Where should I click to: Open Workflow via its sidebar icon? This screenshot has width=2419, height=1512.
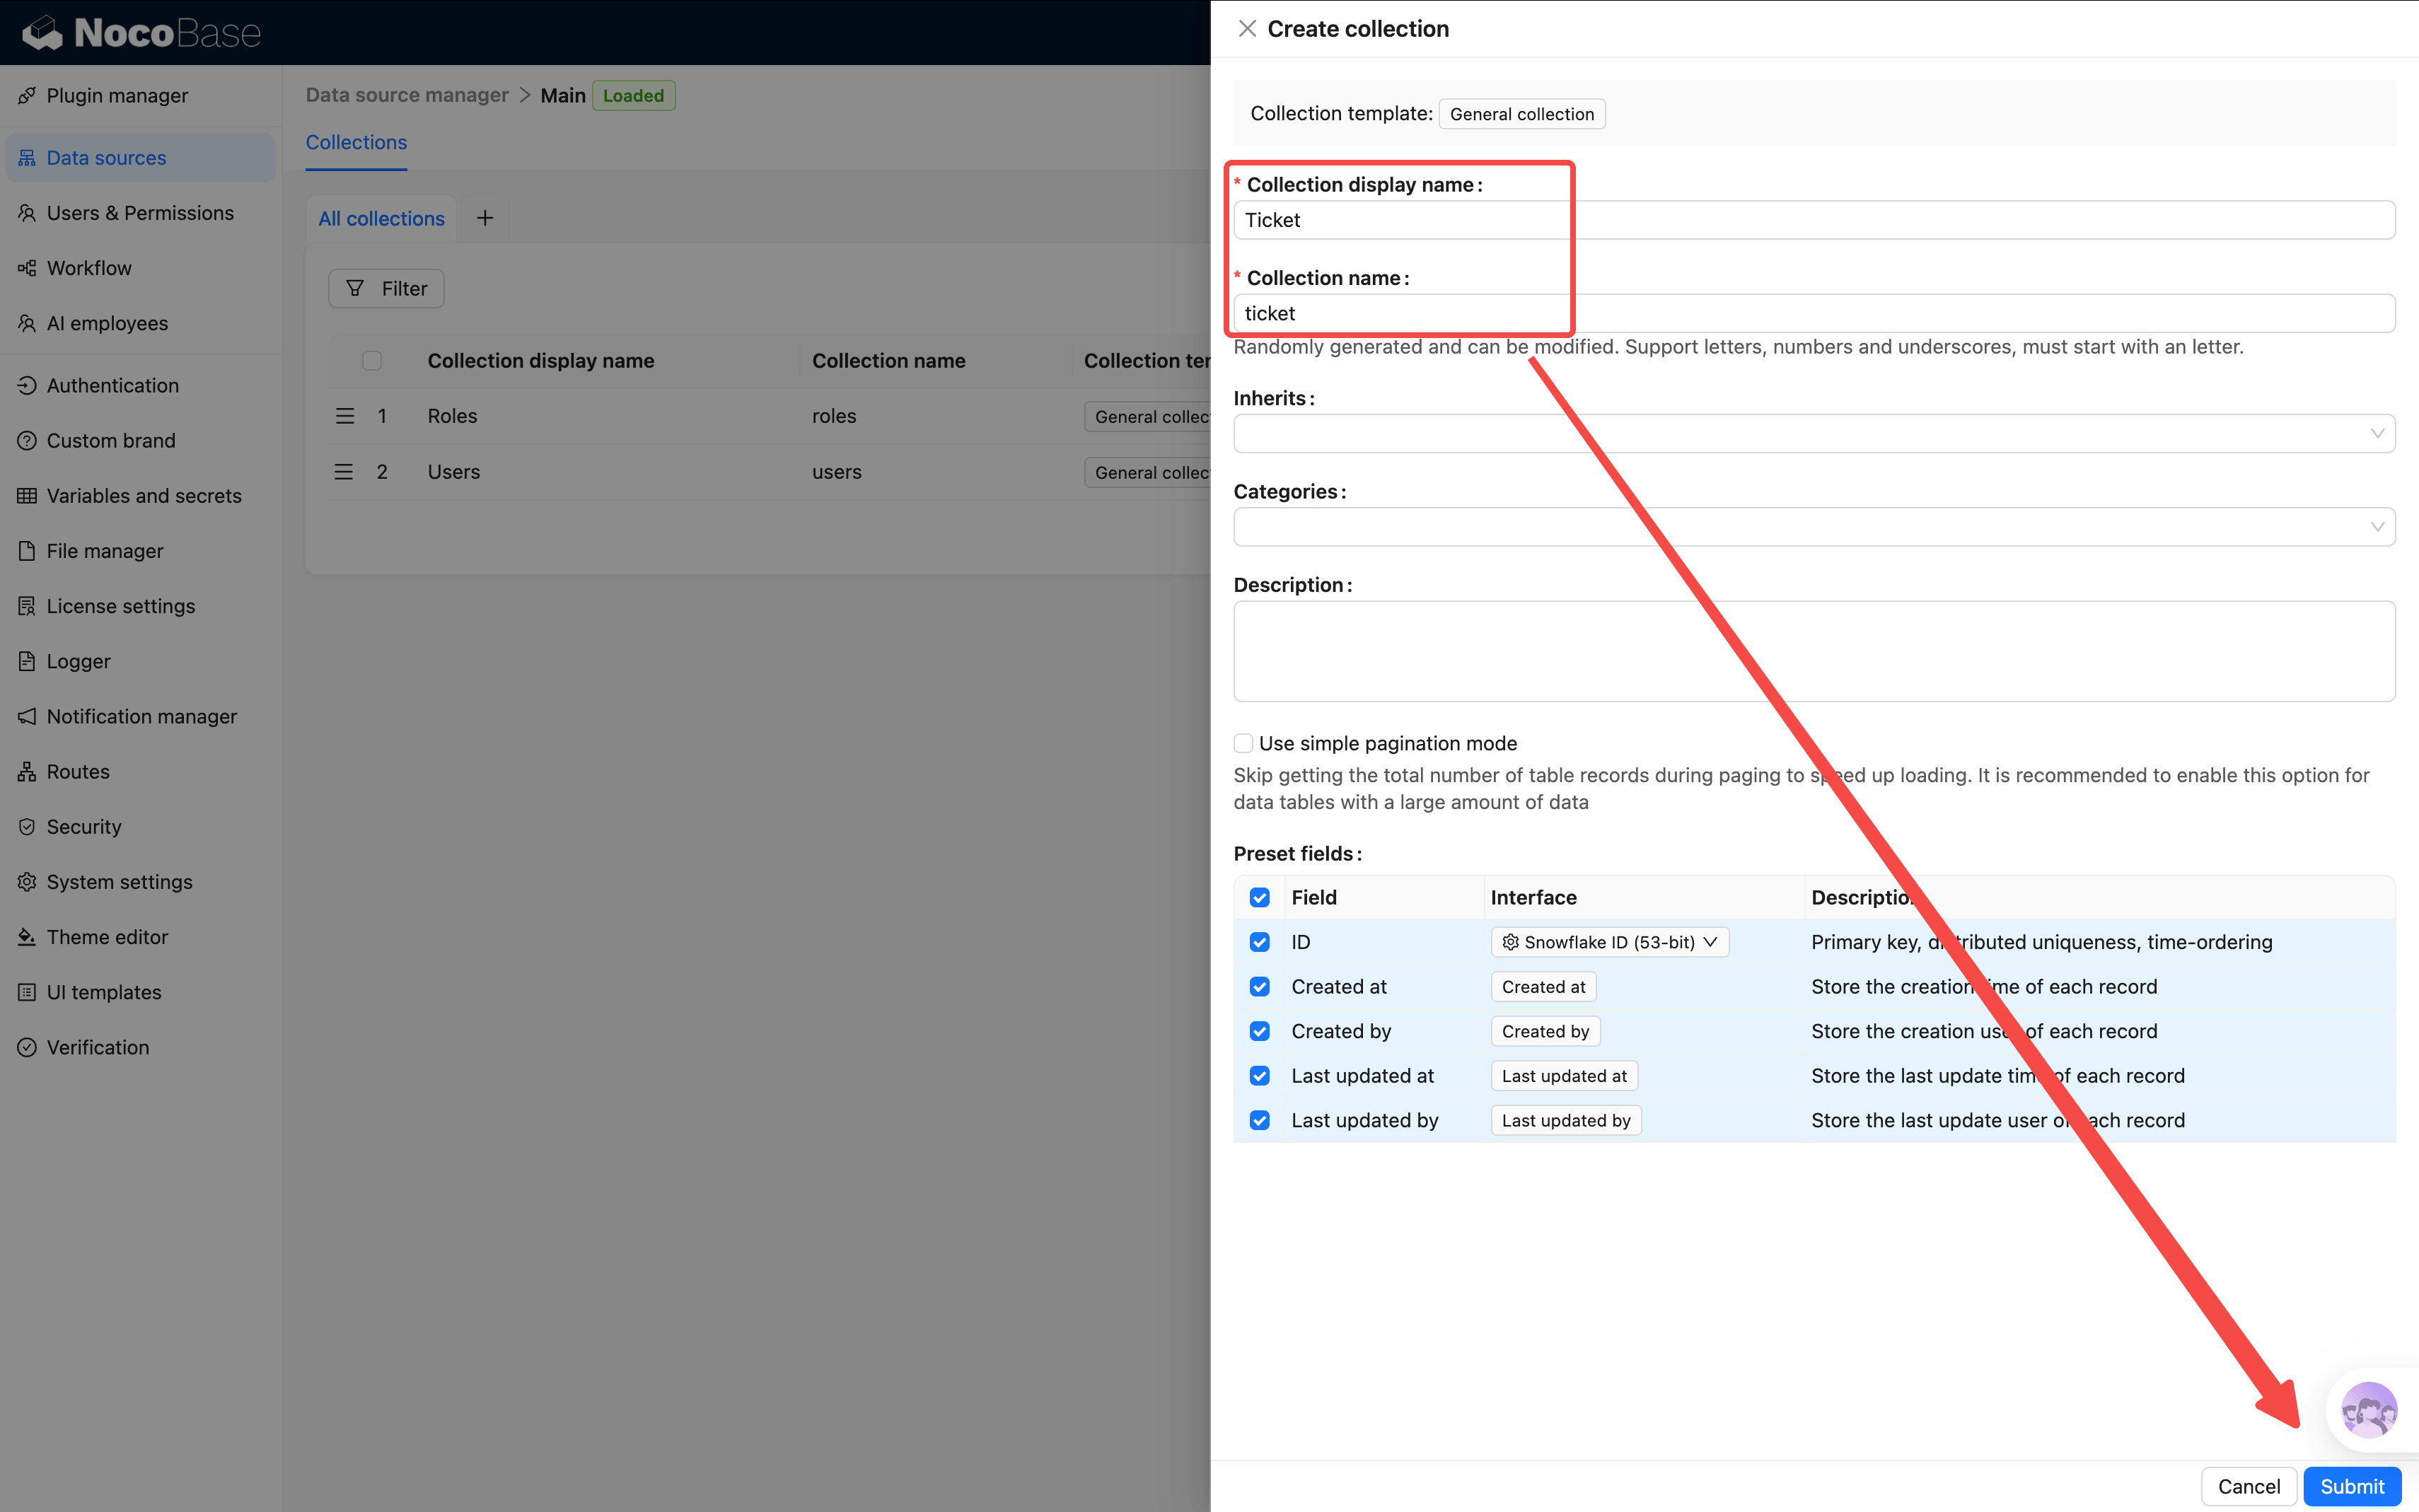click(27, 268)
